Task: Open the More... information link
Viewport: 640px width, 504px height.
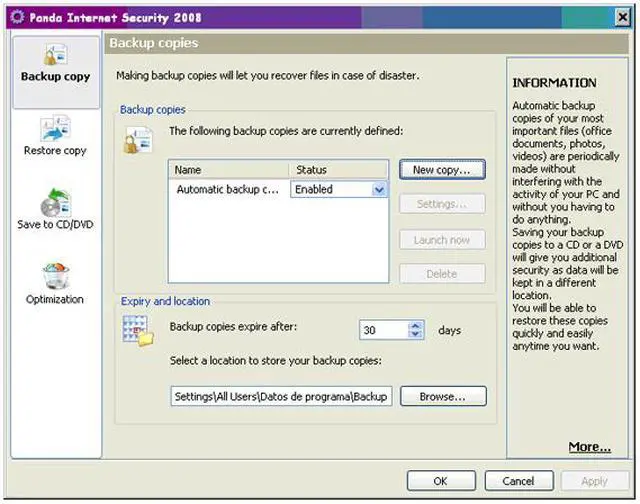Action: coord(589,447)
